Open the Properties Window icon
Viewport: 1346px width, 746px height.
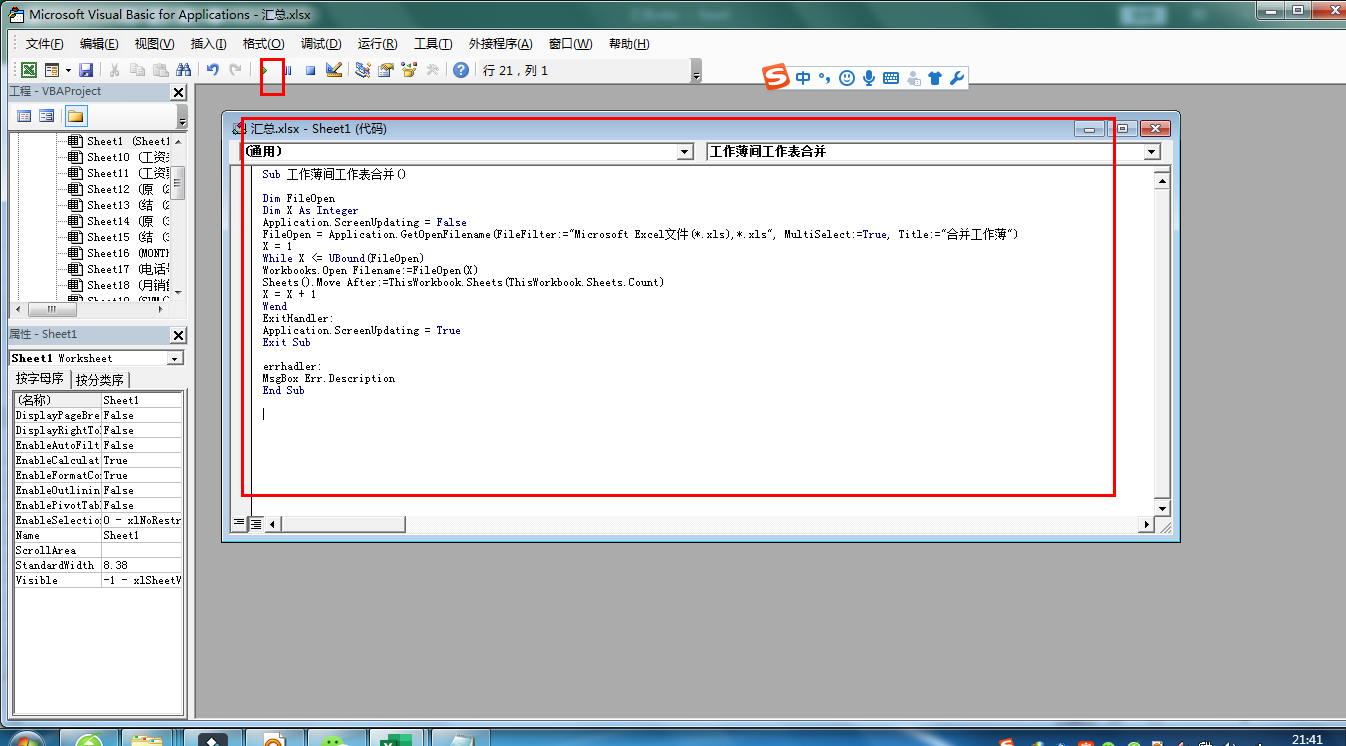click(x=386, y=70)
